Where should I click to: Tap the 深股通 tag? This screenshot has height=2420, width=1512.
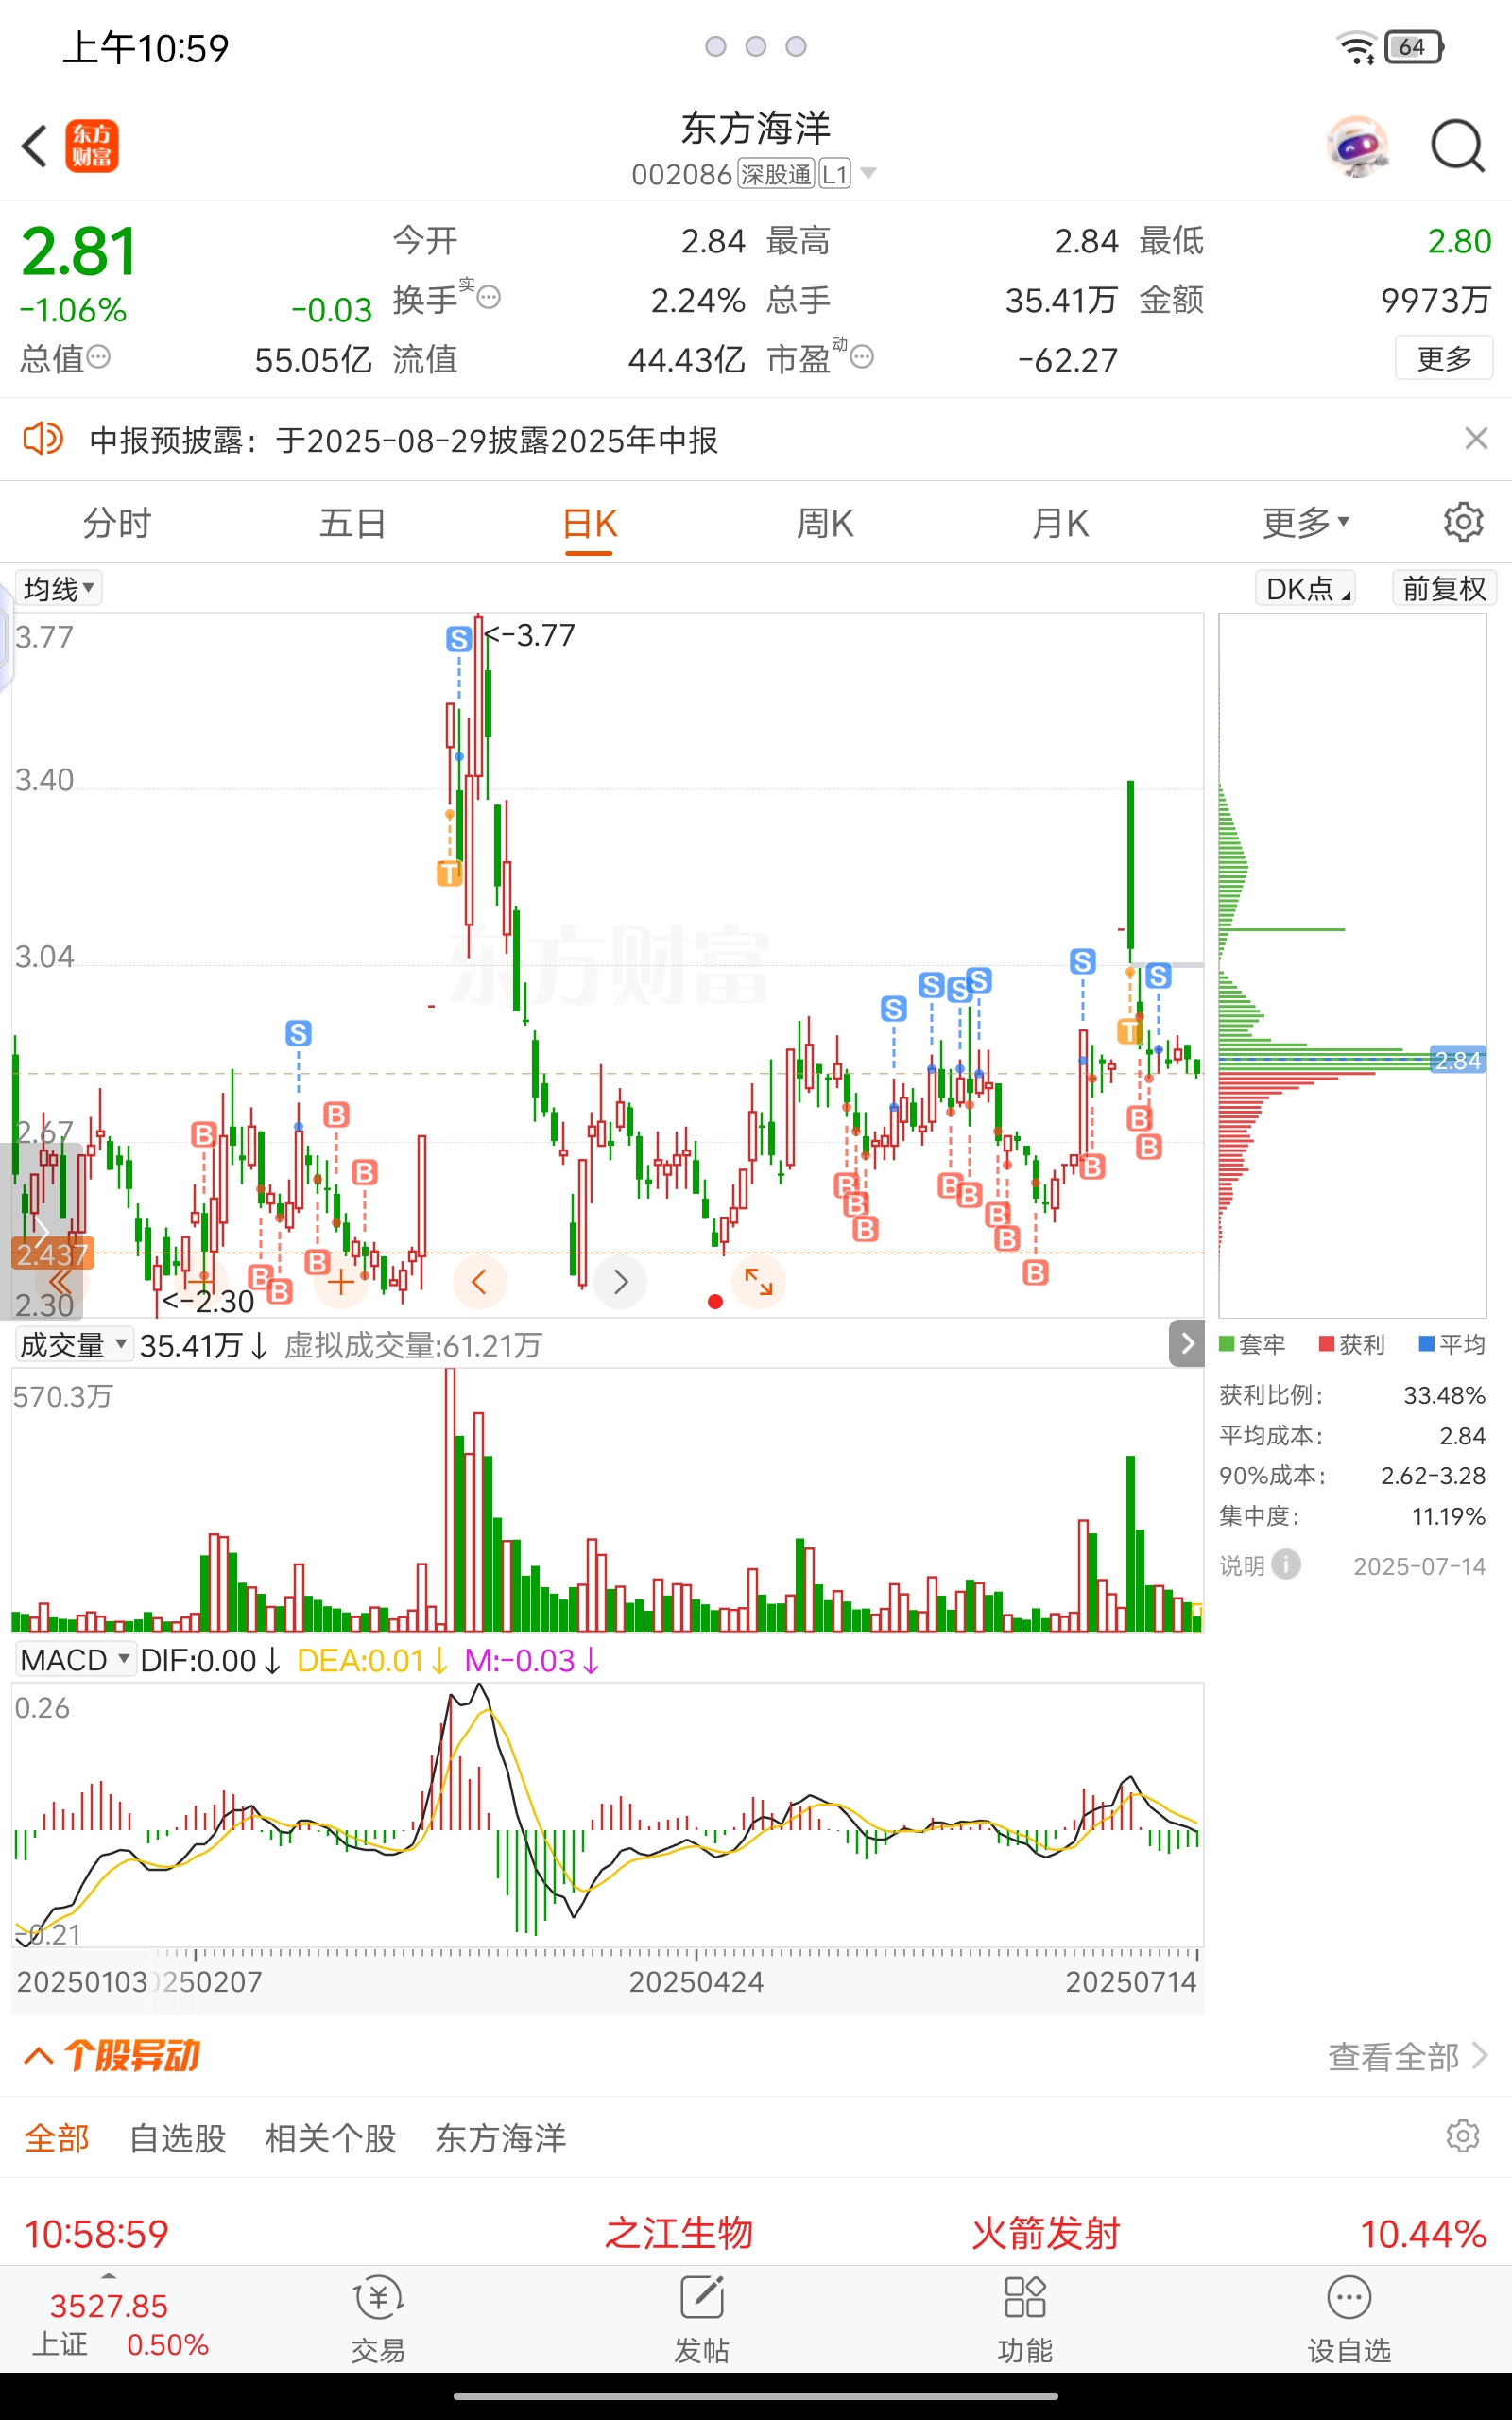(x=776, y=174)
